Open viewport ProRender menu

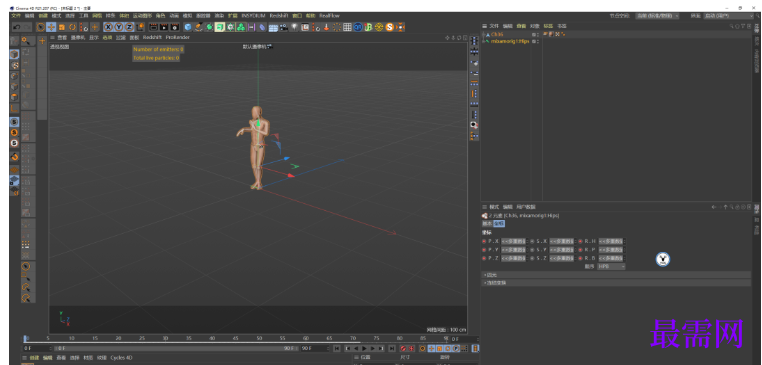click(x=178, y=37)
